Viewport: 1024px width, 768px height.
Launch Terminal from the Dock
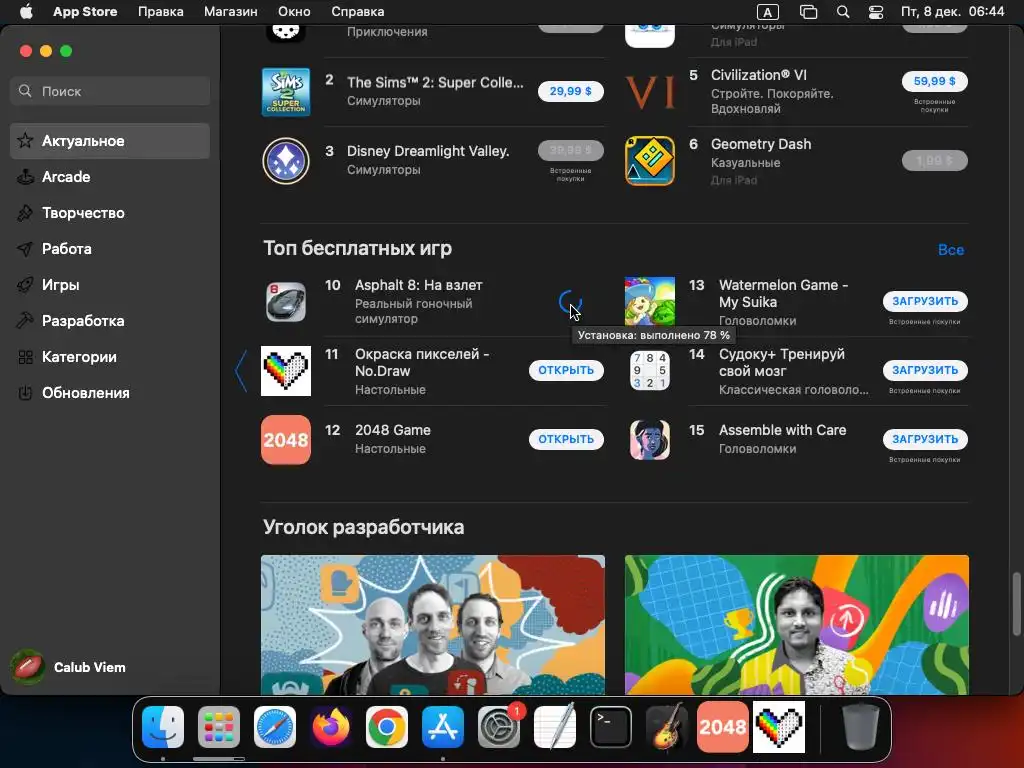click(611, 727)
